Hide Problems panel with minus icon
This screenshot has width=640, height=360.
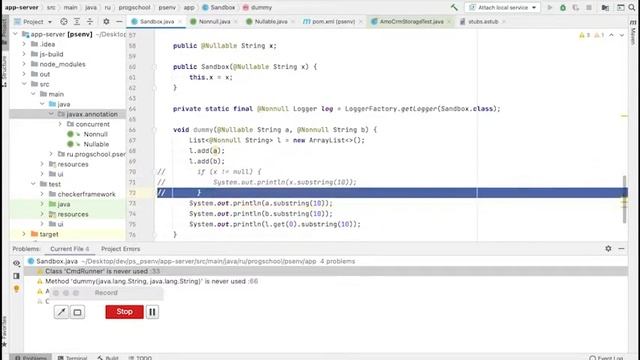(x=621, y=248)
